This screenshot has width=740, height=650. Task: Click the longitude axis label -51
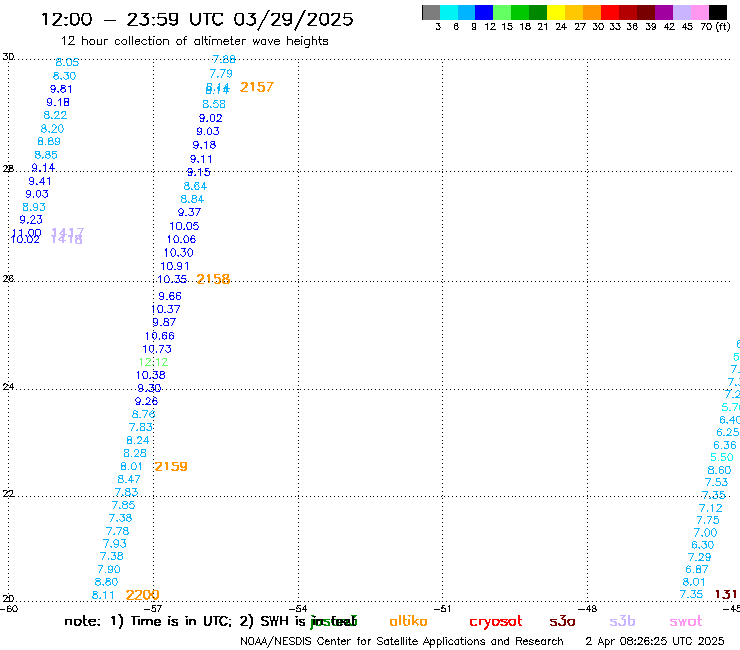coord(443,608)
